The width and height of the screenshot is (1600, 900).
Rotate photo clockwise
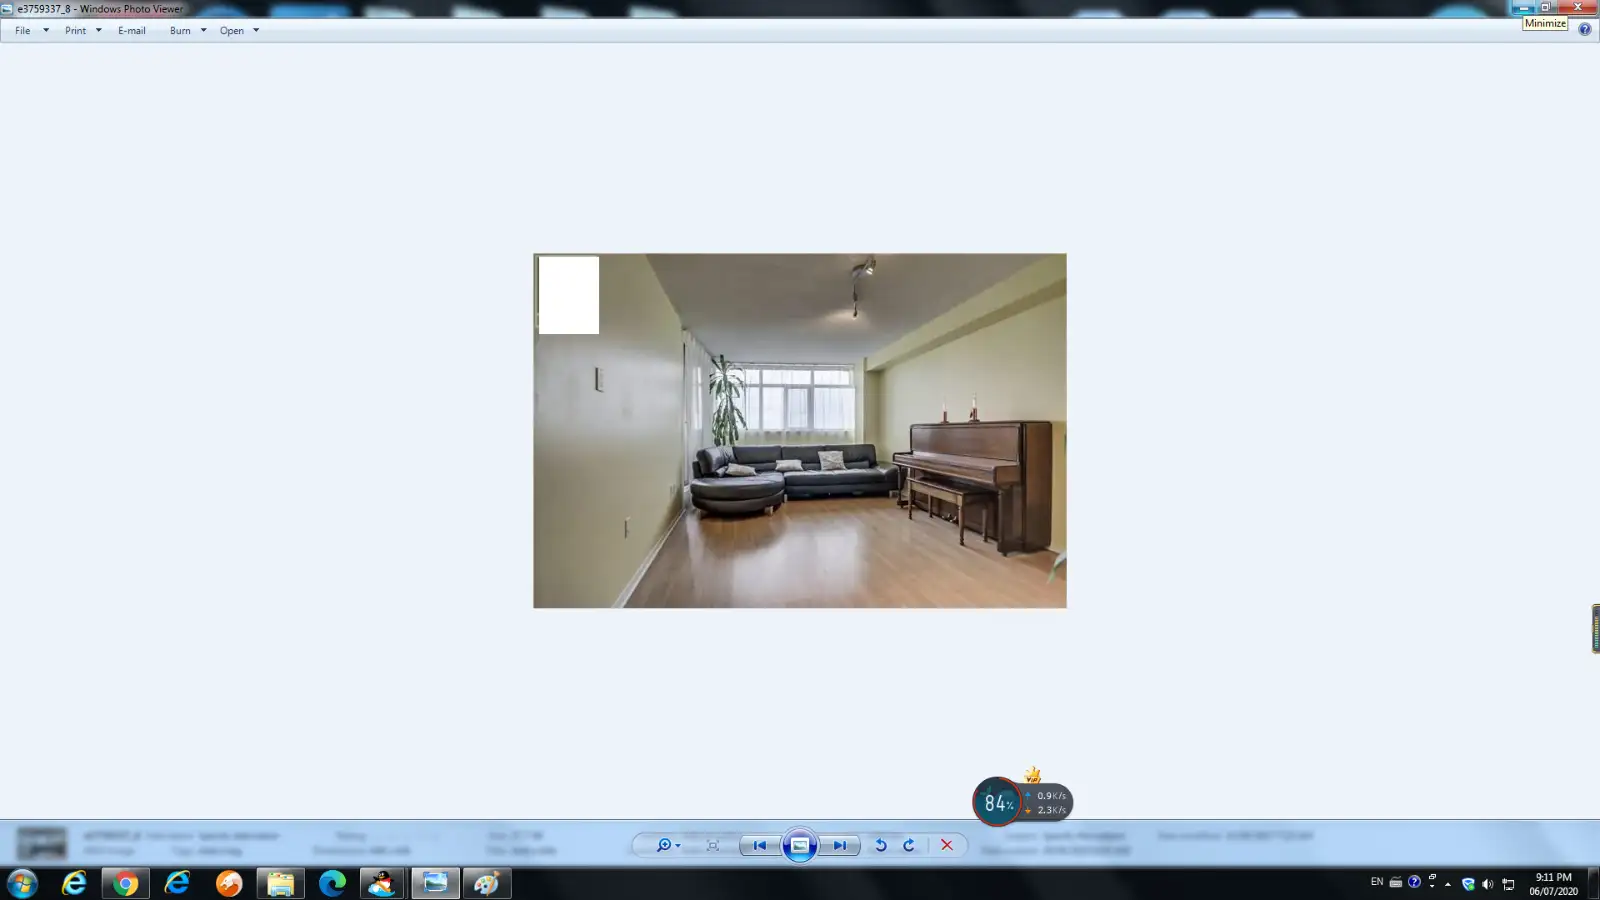coord(909,845)
